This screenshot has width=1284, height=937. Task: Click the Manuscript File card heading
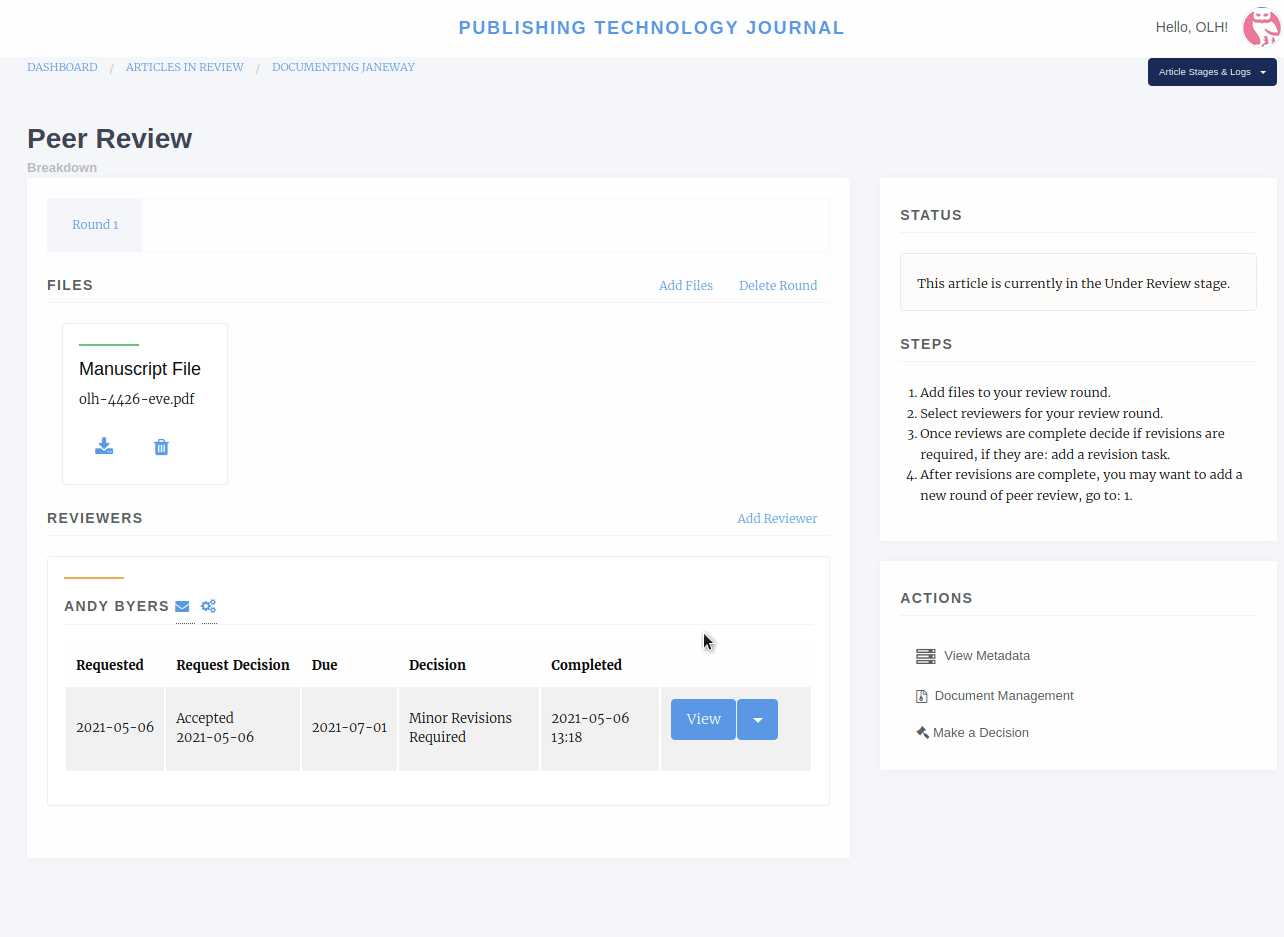pos(140,369)
